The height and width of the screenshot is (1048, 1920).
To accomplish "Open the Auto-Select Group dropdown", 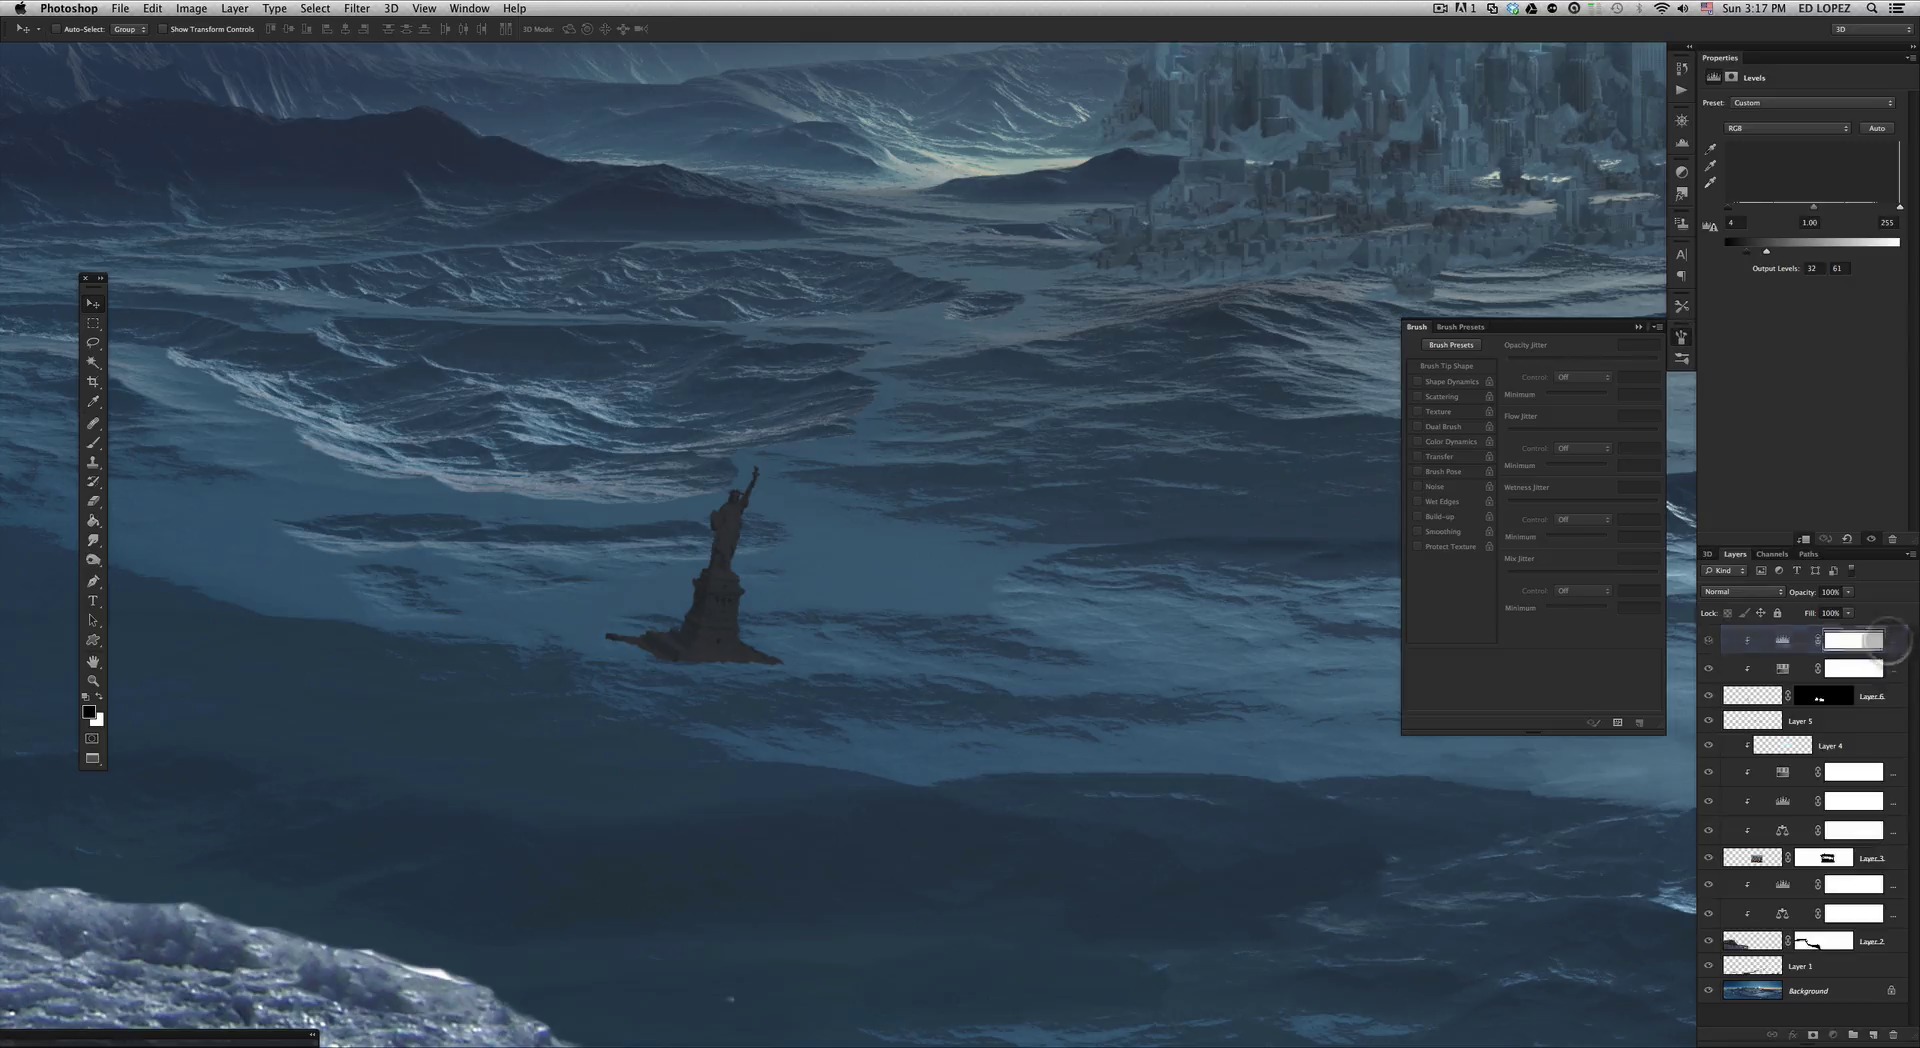I will point(129,29).
